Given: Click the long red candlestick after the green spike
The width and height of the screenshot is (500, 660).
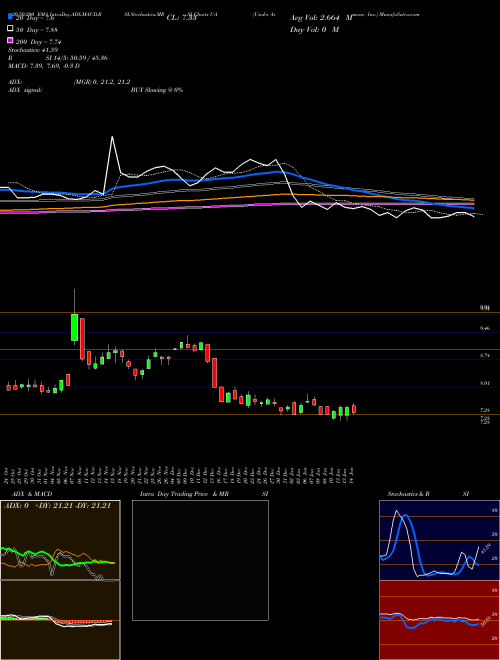Looking at the screenshot, I should coord(82,338).
